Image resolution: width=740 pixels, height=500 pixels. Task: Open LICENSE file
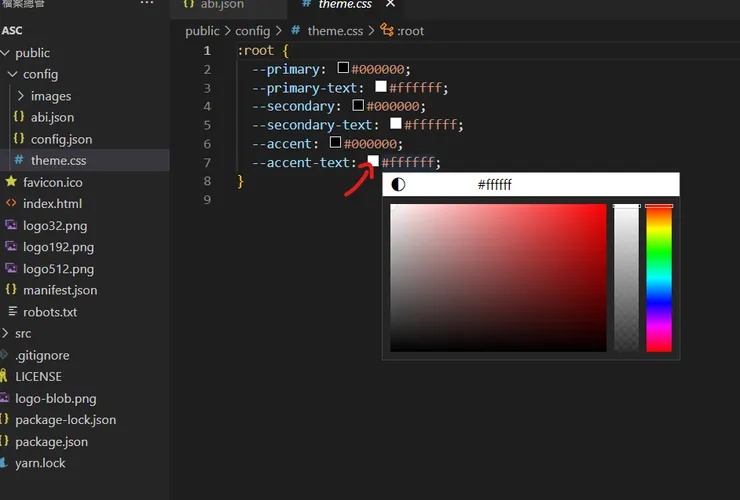pyautogui.click(x=38, y=377)
